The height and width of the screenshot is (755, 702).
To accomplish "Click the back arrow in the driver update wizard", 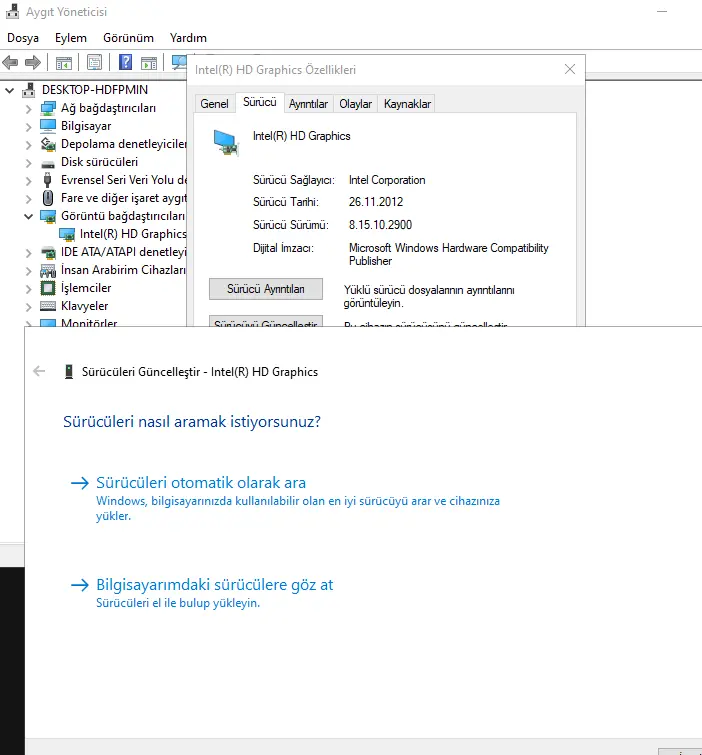I will pyautogui.click(x=40, y=371).
